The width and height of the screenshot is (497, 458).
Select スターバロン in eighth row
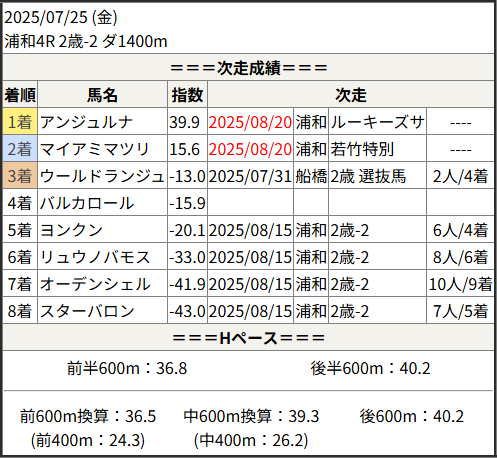coord(87,311)
